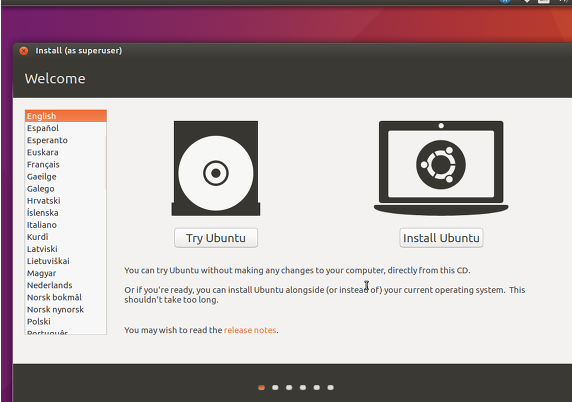Click the first orange progress dot
Viewport: 572px width, 402px height.
[261, 387]
